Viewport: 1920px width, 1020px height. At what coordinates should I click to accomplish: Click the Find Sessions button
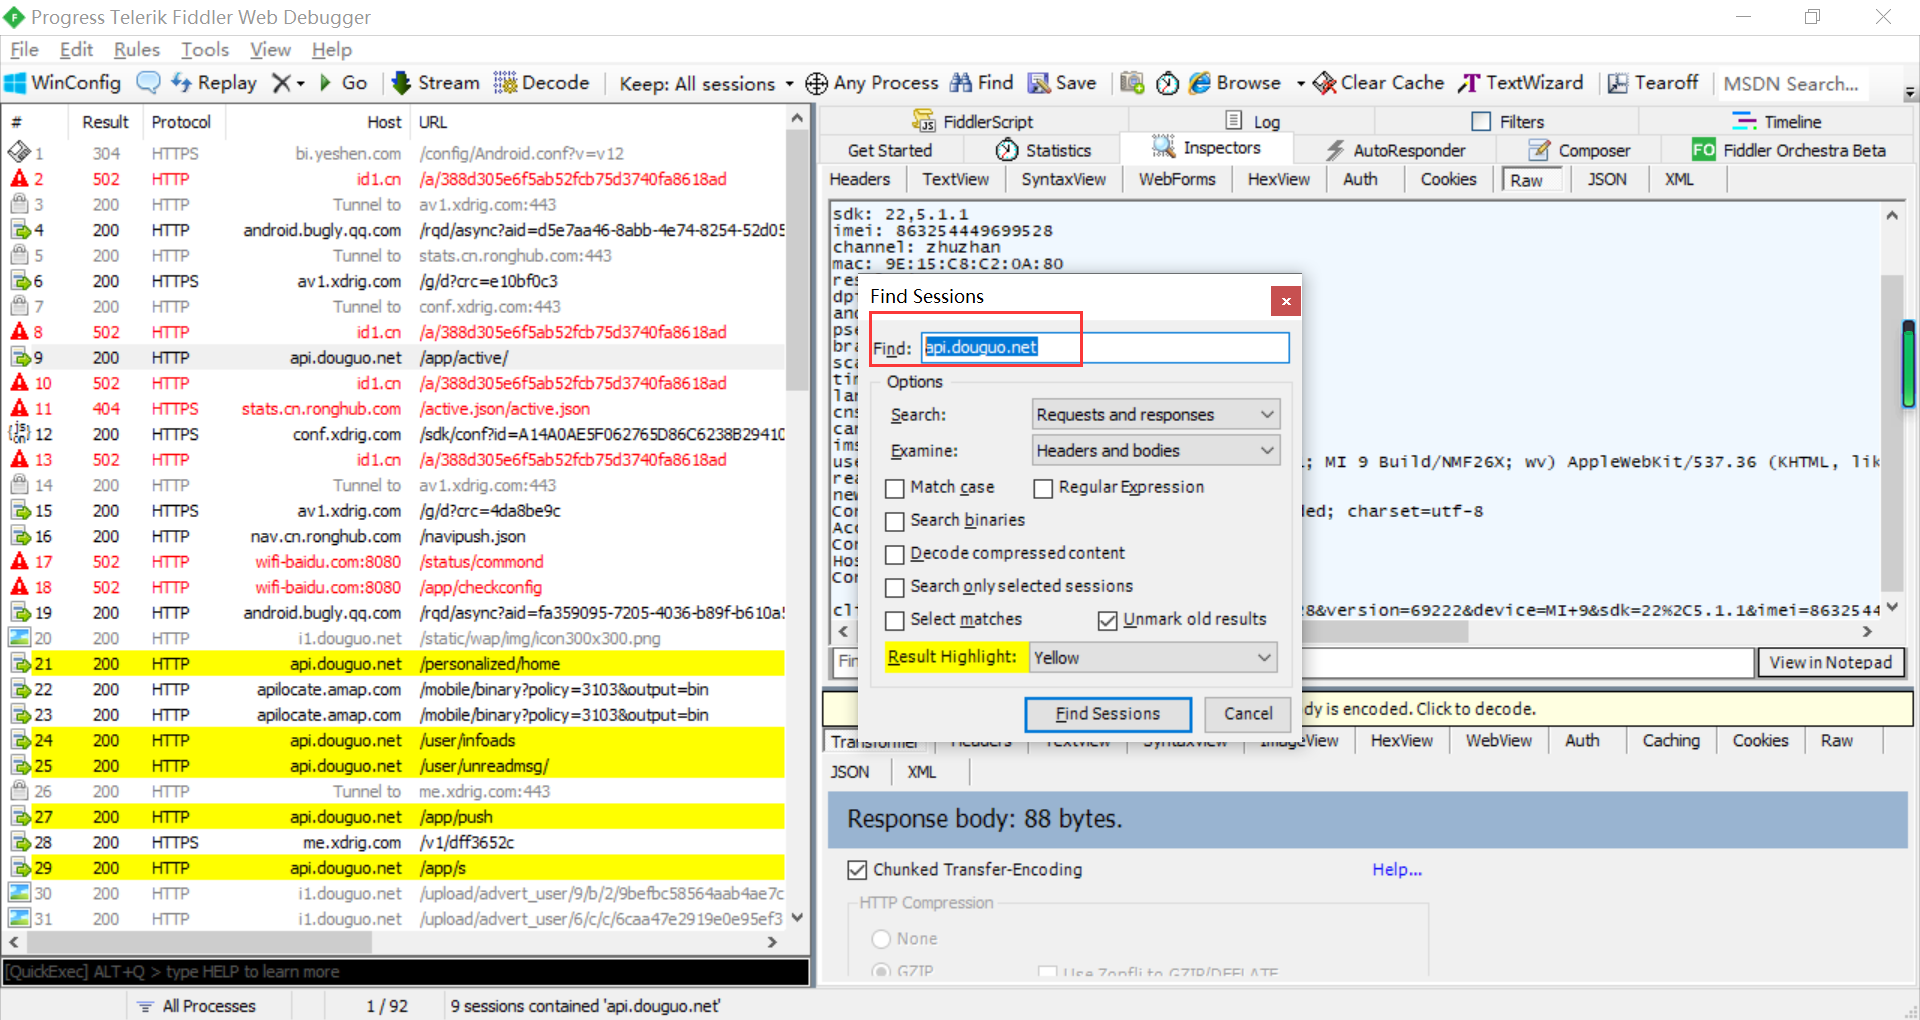tap(1108, 714)
